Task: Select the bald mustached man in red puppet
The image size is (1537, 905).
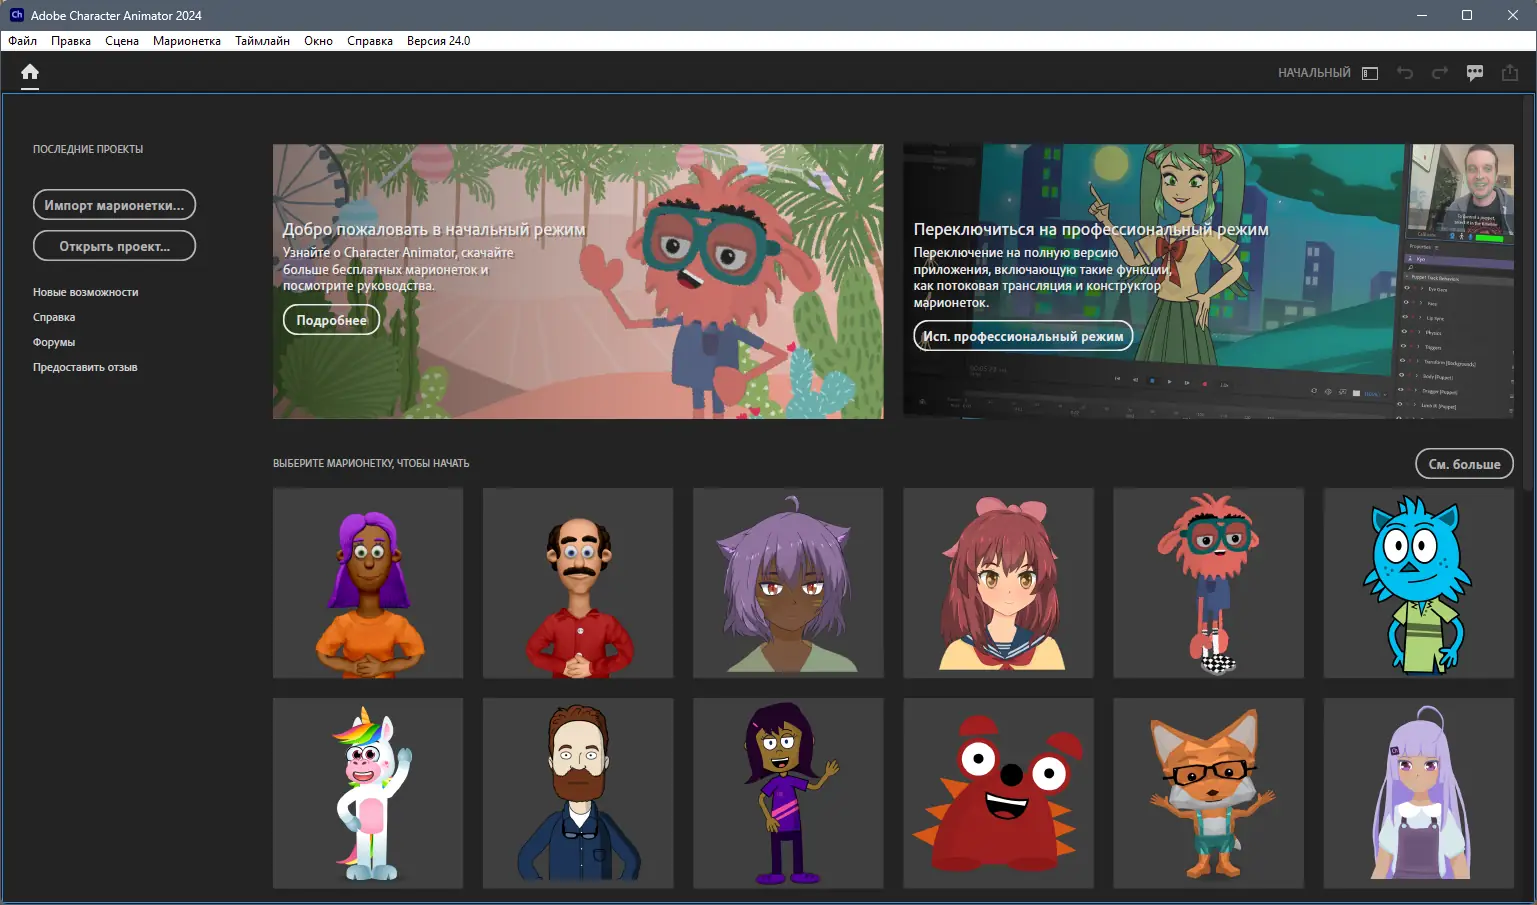Action: tap(578, 583)
